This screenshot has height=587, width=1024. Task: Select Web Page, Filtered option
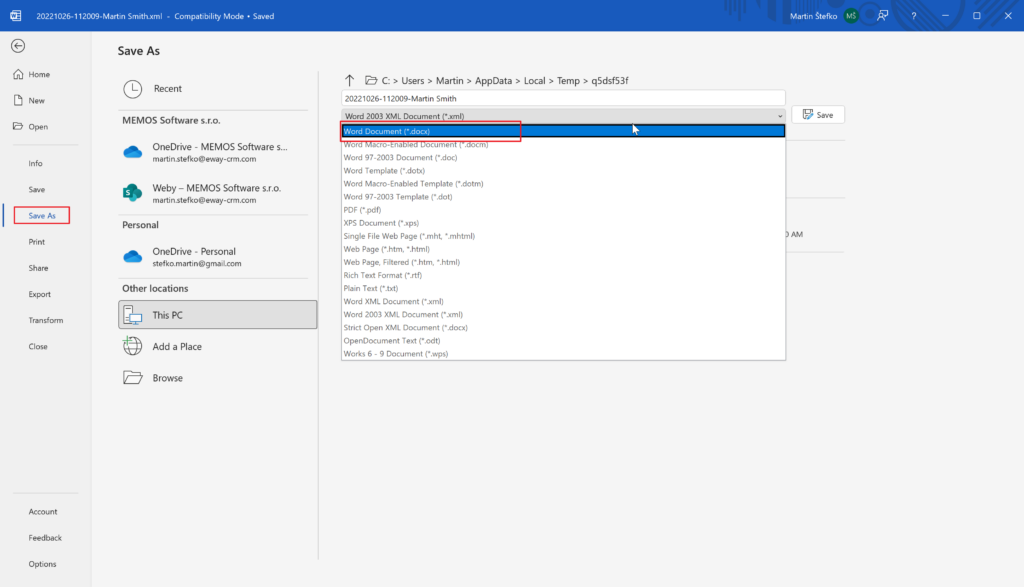pyautogui.click(x=563, y=262)
